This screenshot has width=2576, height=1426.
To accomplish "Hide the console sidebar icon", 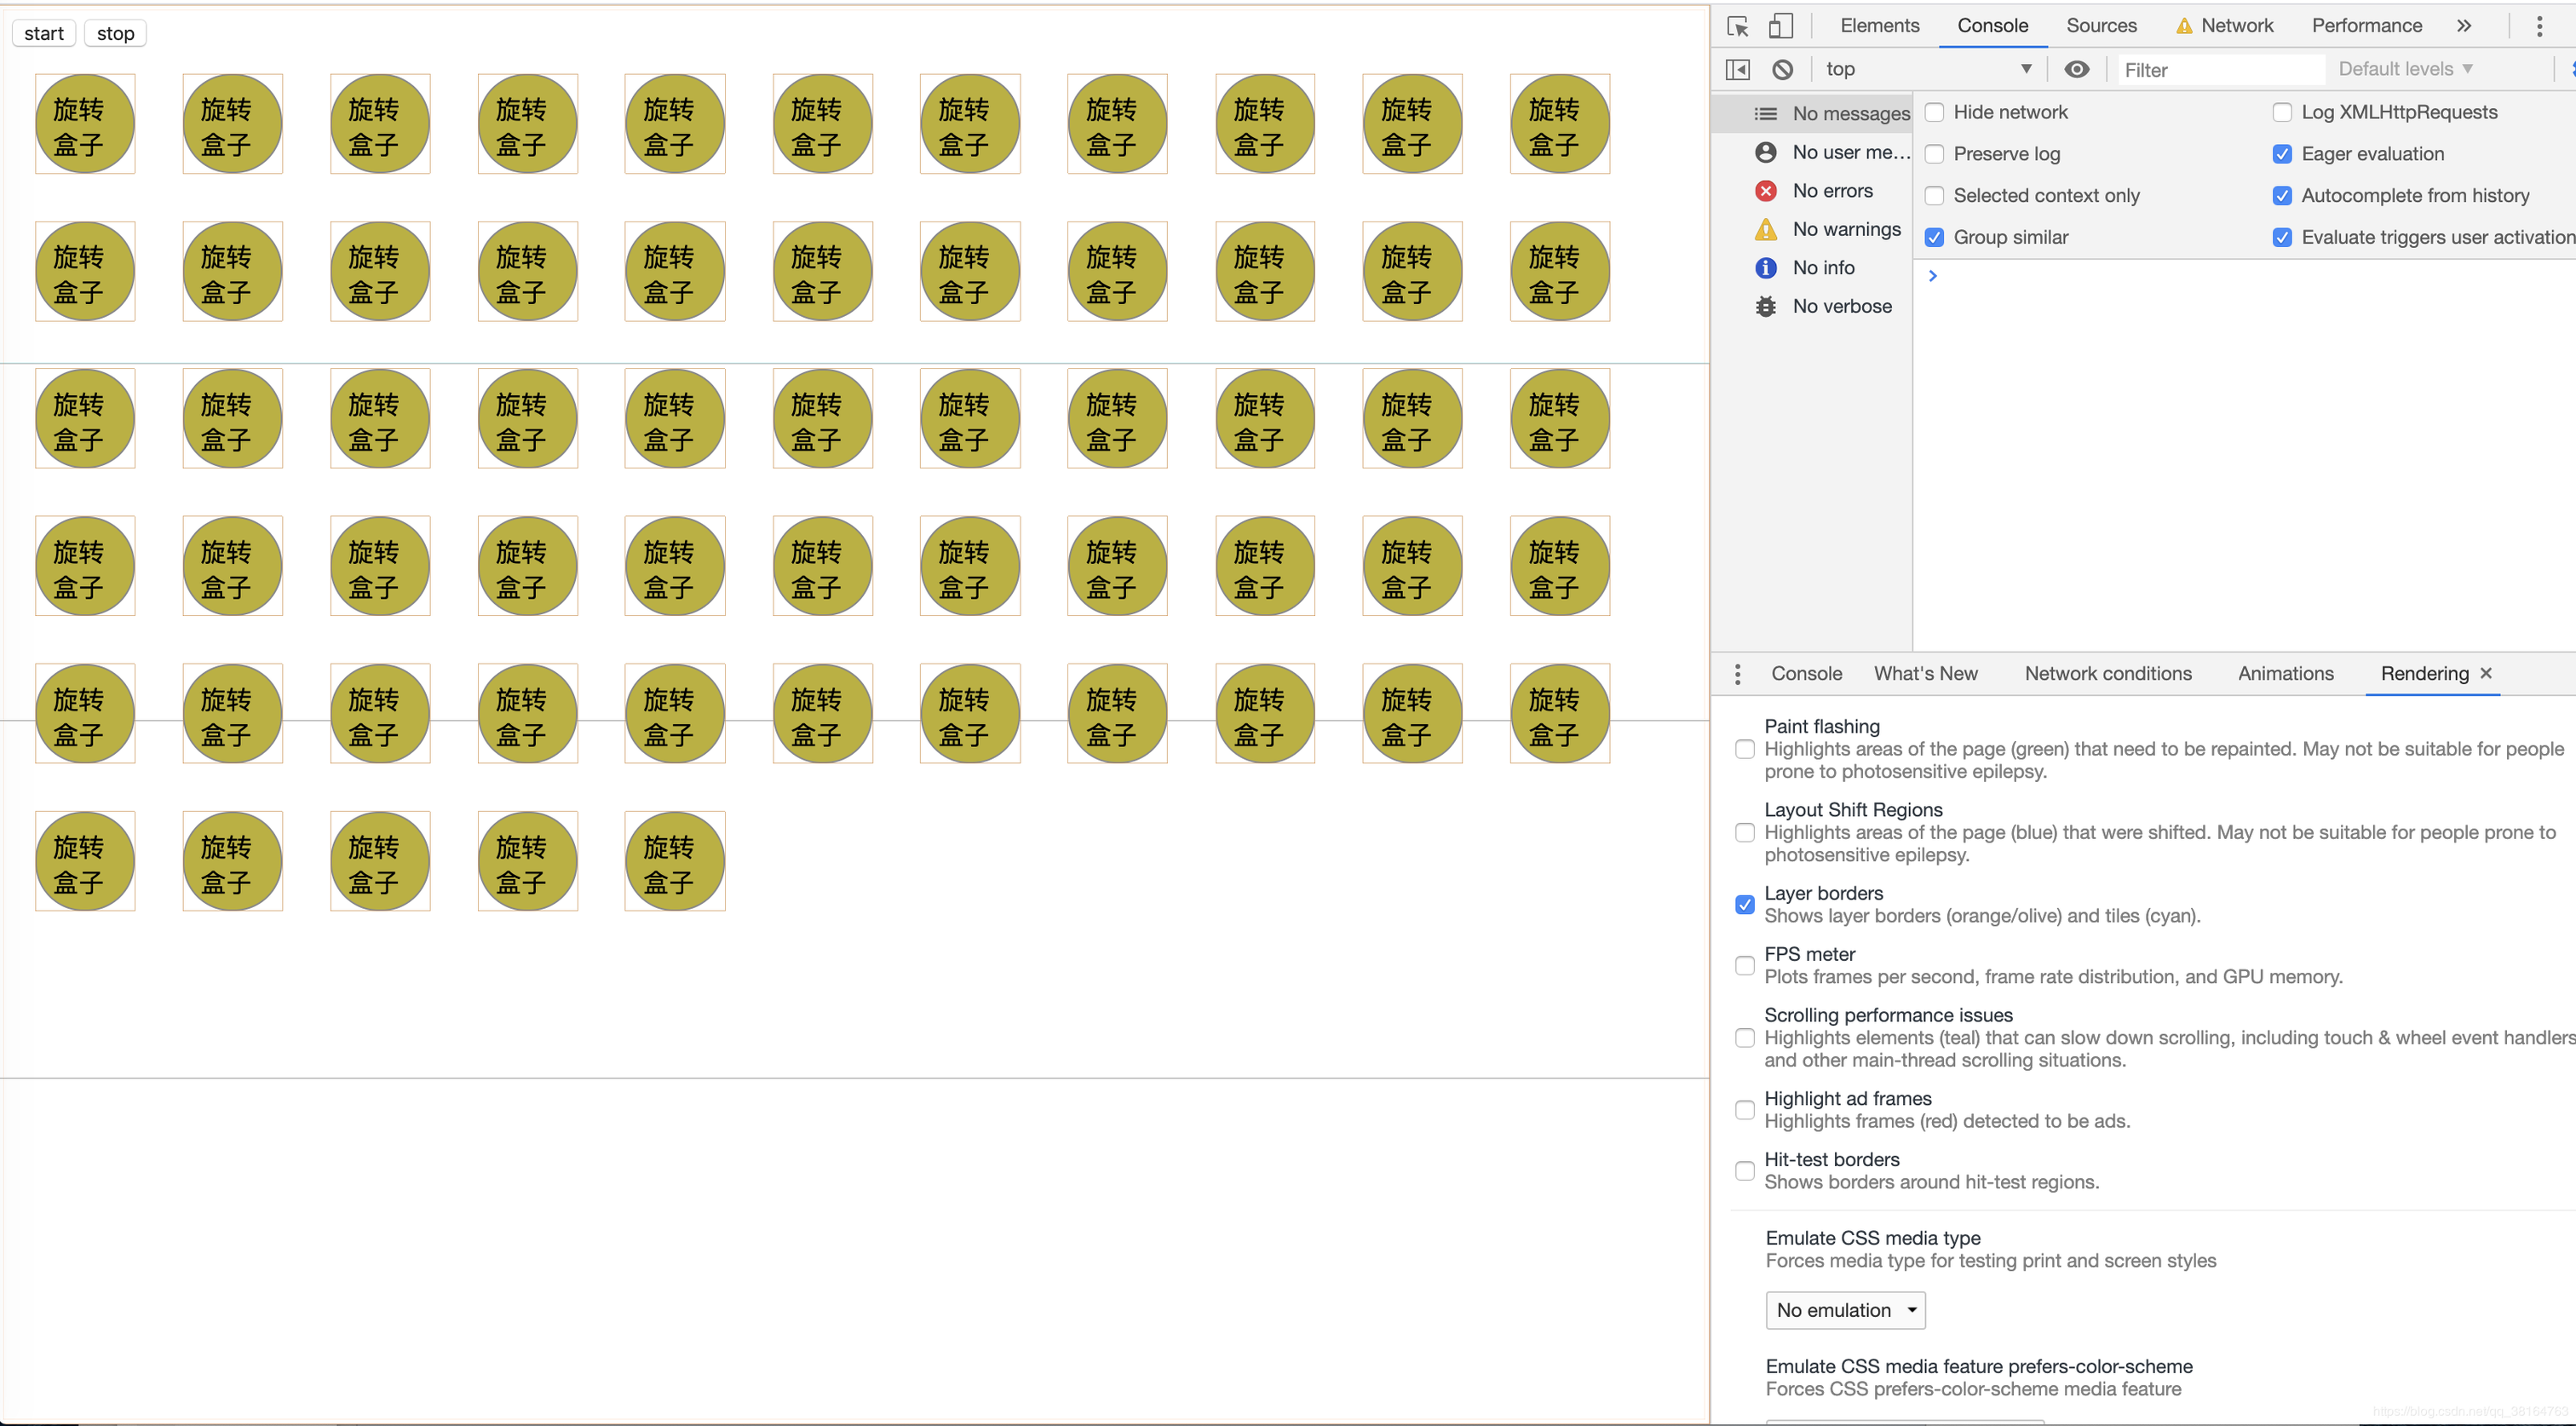I will click(1738, 69).
